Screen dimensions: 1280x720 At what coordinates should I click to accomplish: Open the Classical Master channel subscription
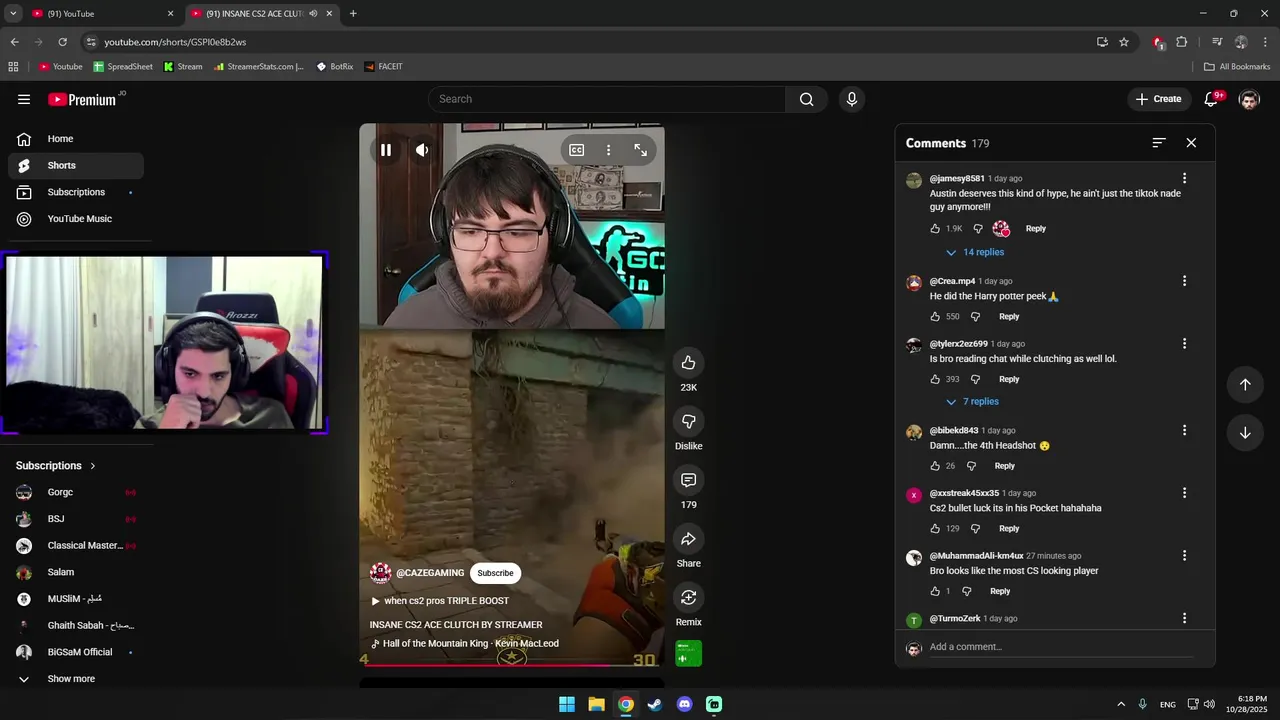[x=76, y=546]
